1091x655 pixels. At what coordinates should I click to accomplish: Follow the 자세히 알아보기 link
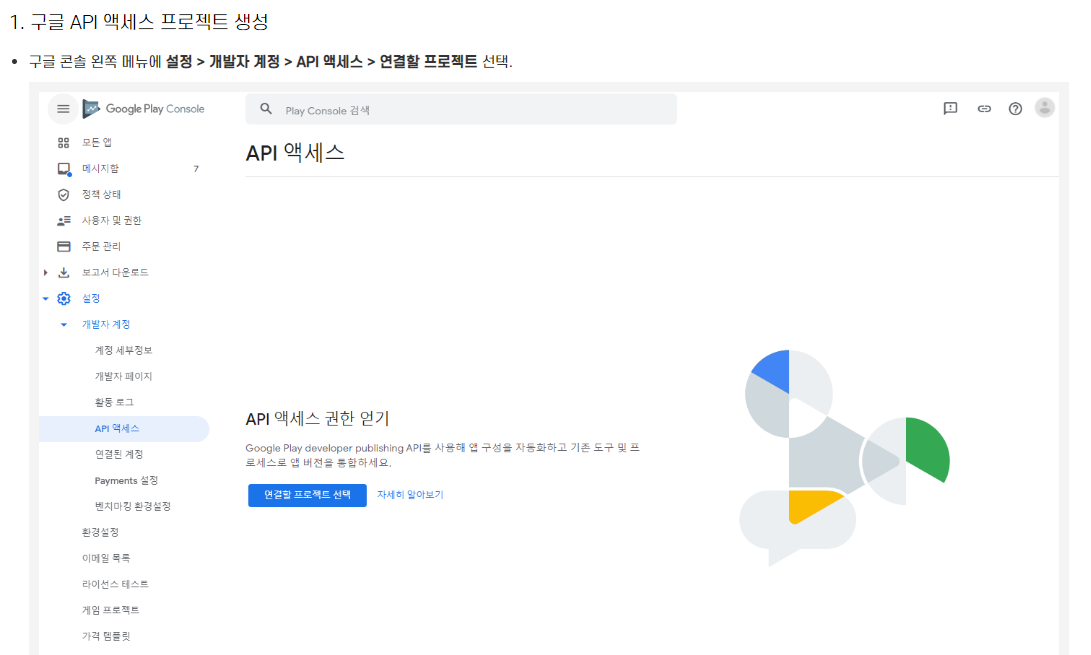[x=410, y=495]
